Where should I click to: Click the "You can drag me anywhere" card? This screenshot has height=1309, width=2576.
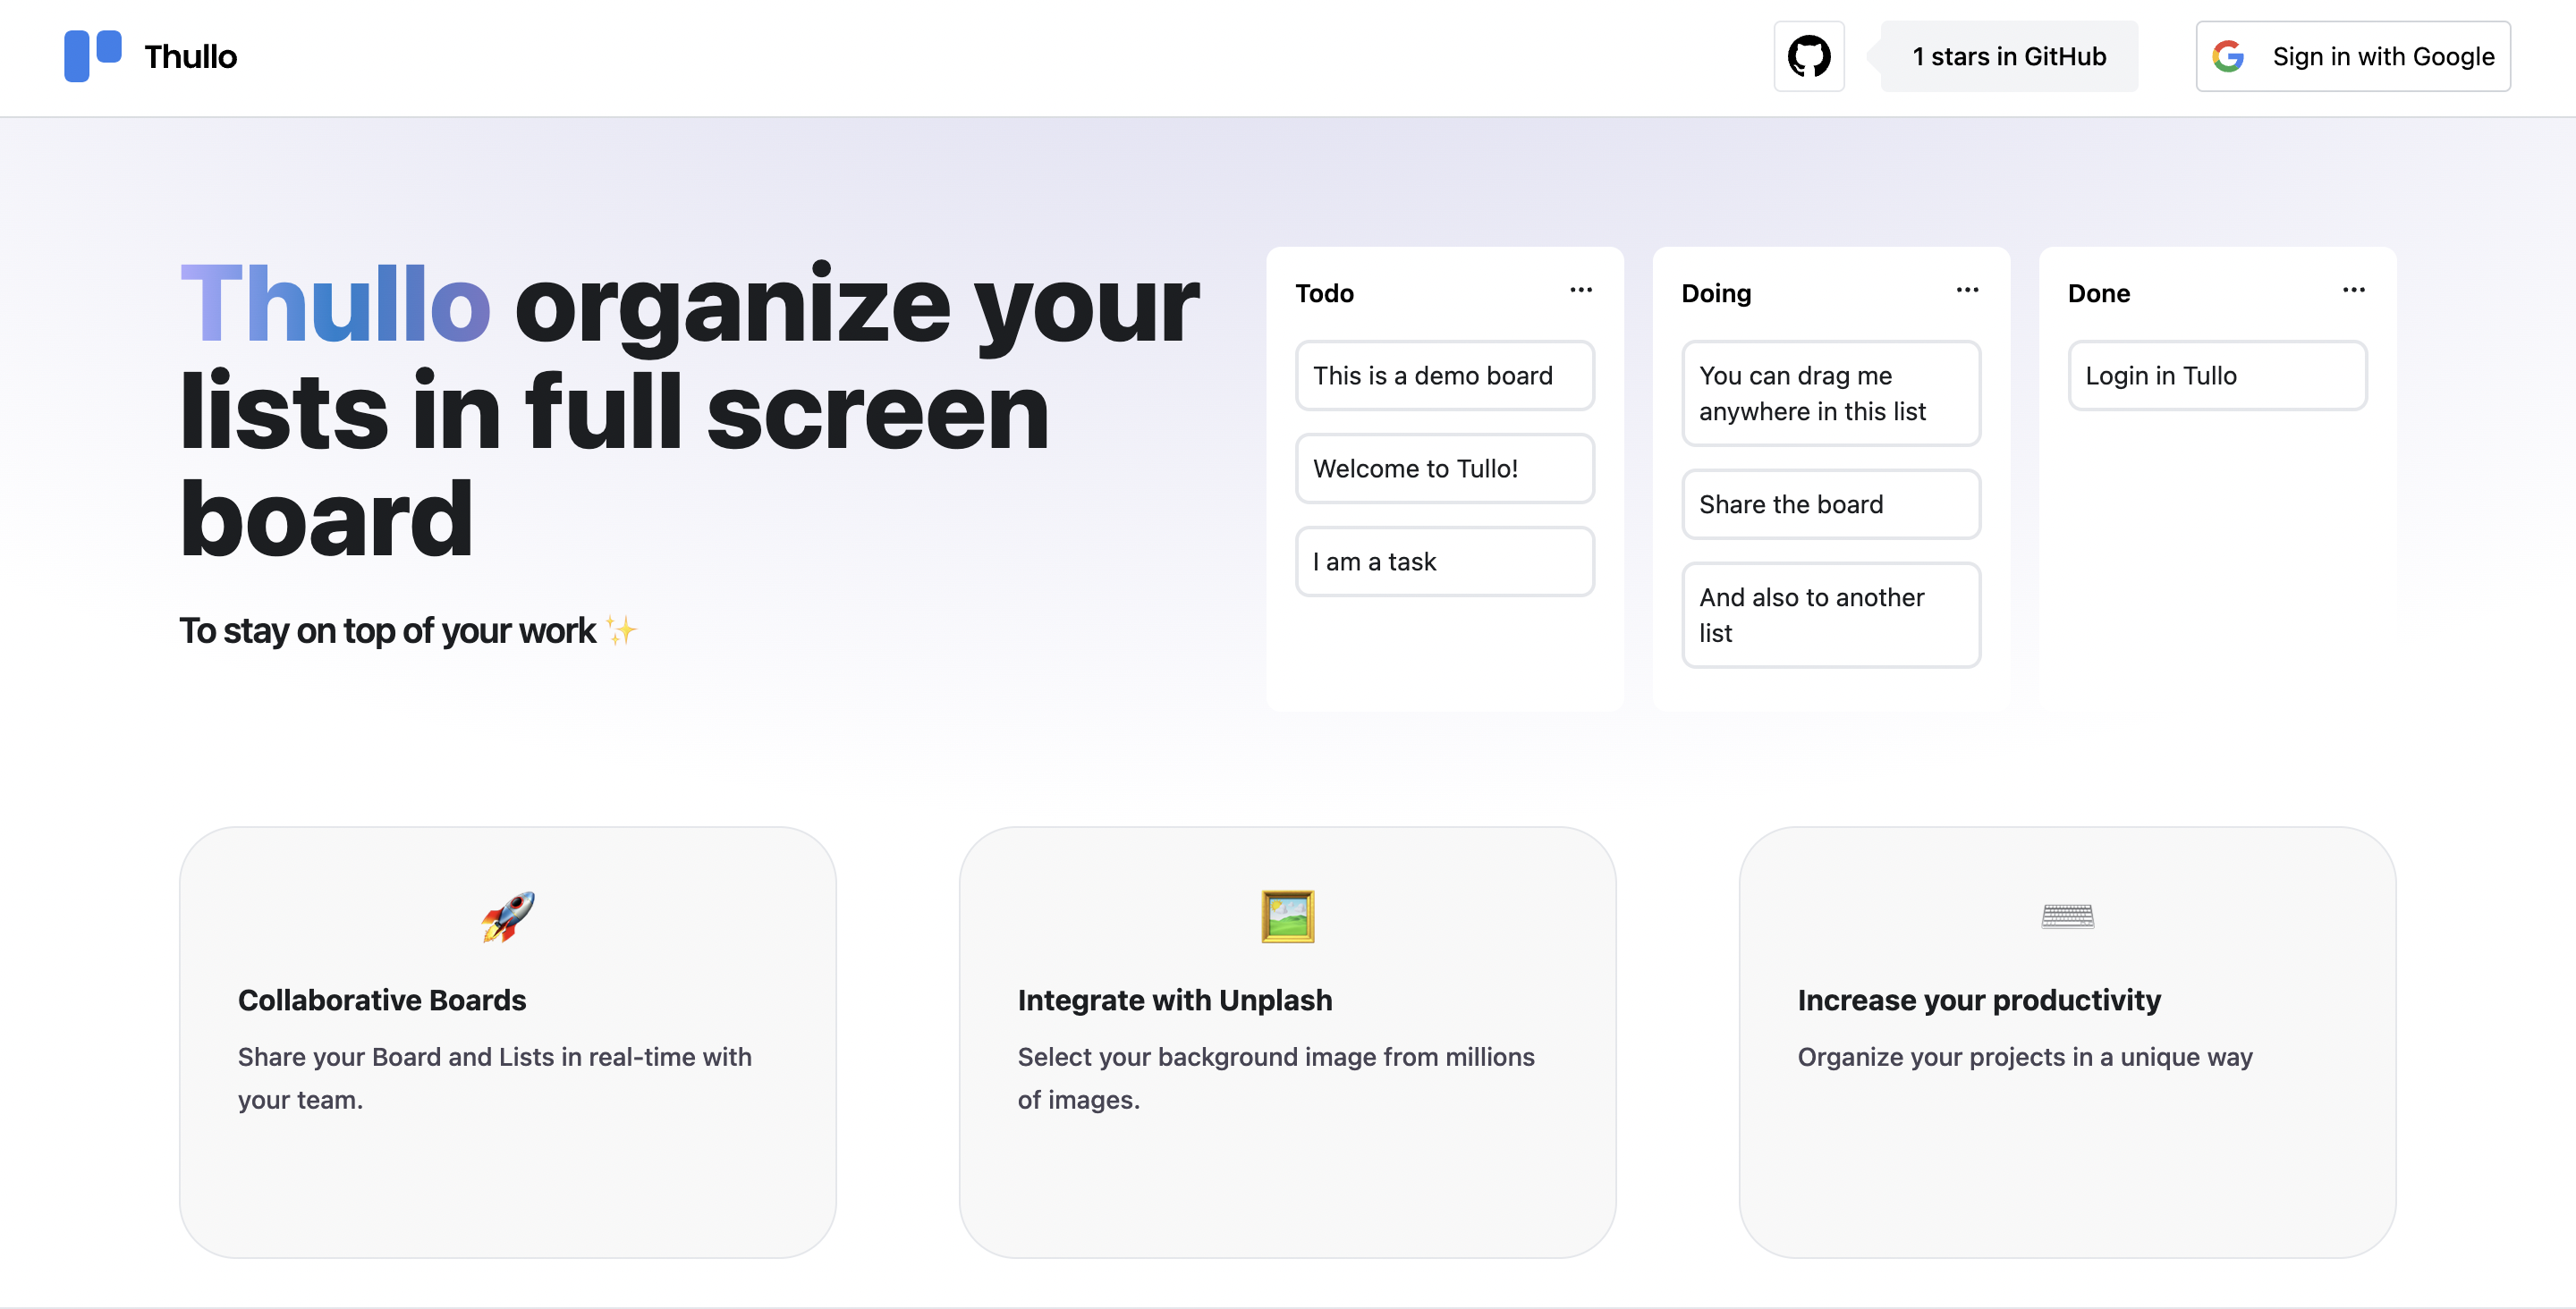tap(1831, 394)
